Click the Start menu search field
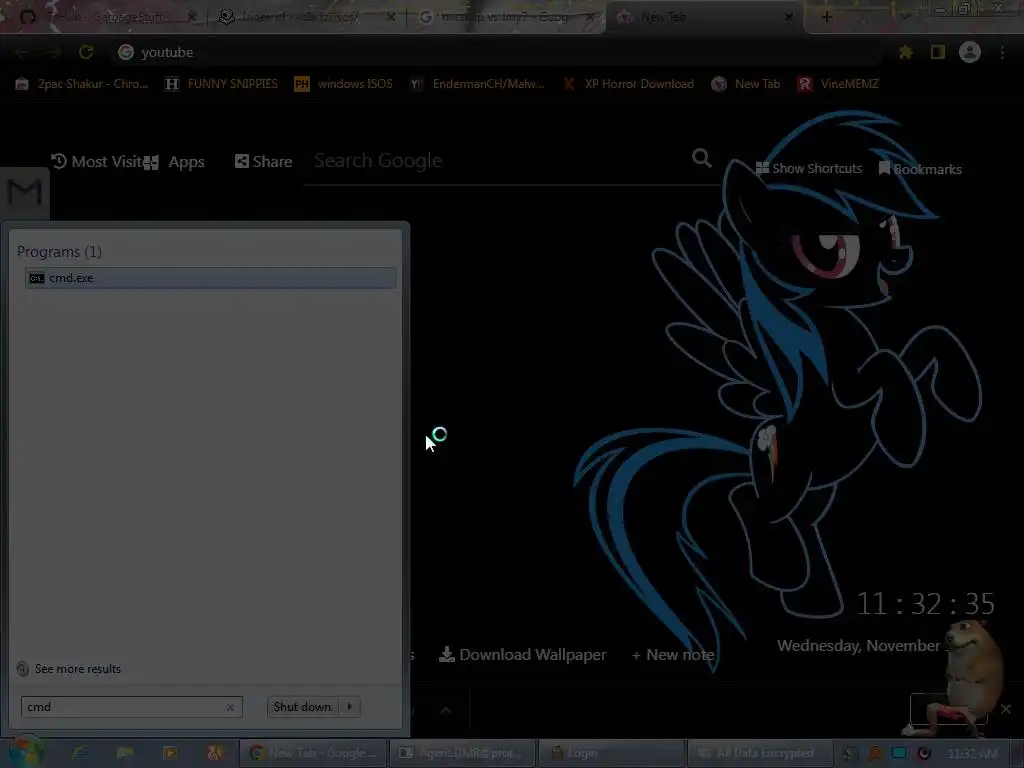 tap(131, 707)
